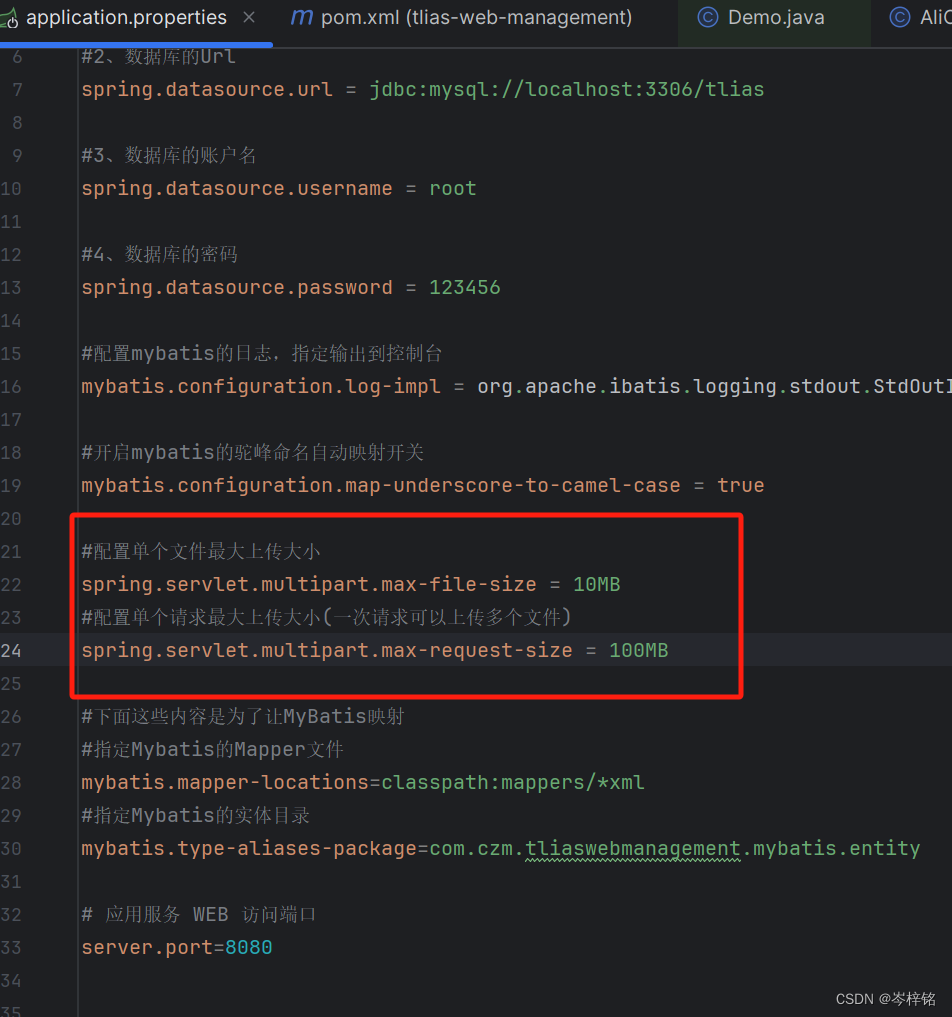The image size is (952, 1017).
Task: Click the underlined tliaswebmanagement word
Action: (x=632, y=849)
